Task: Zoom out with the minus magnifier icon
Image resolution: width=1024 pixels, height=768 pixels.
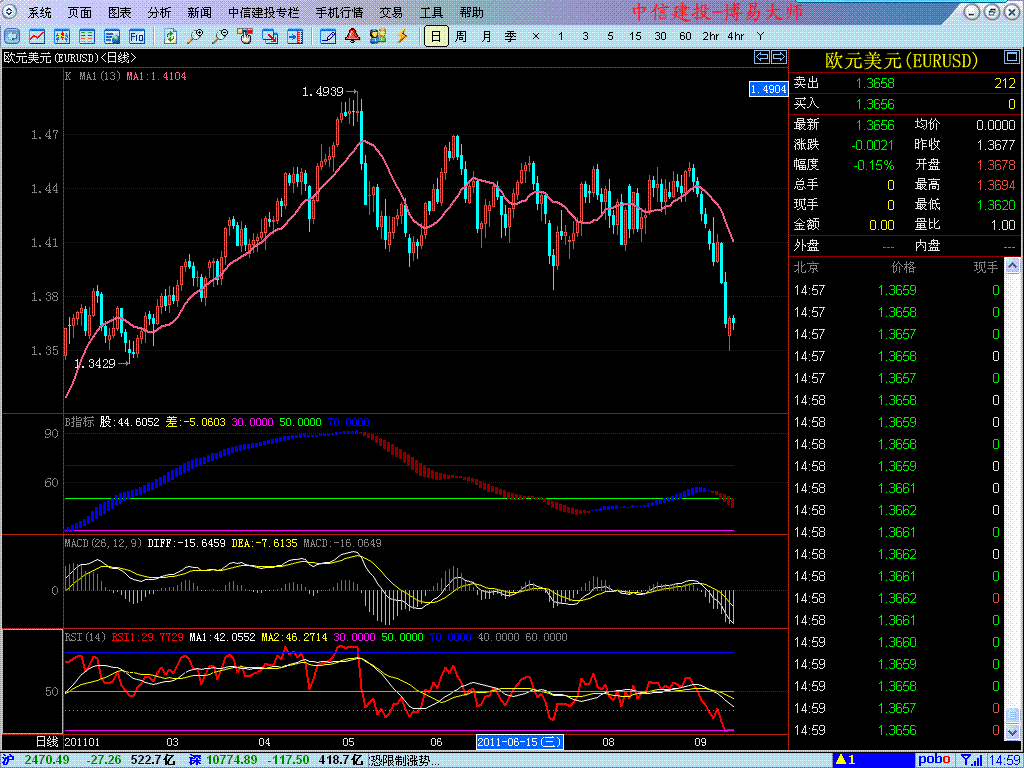Action: [220, 36]
